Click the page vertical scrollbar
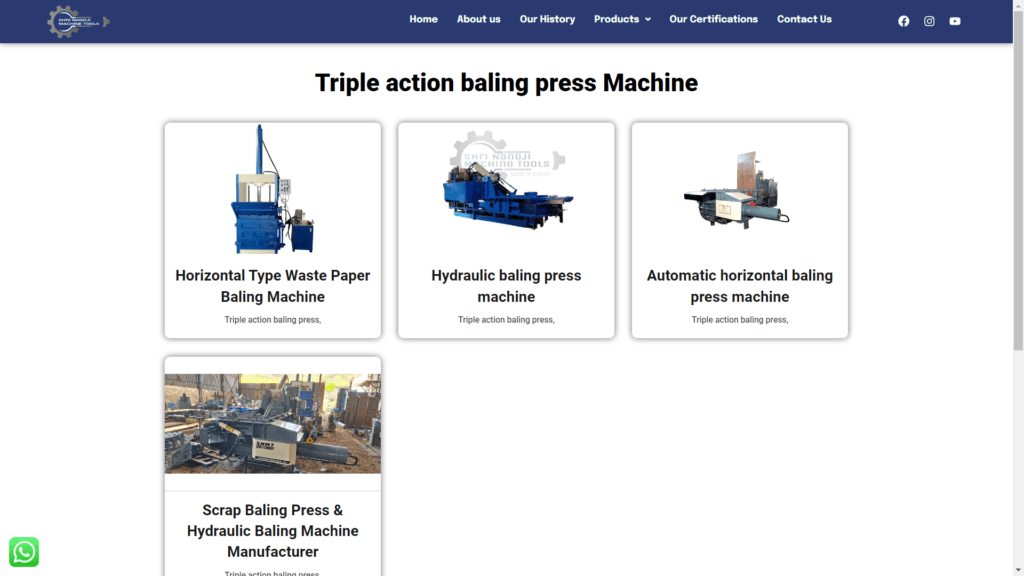This screenshot has height=576, width=1024. 1018,200
